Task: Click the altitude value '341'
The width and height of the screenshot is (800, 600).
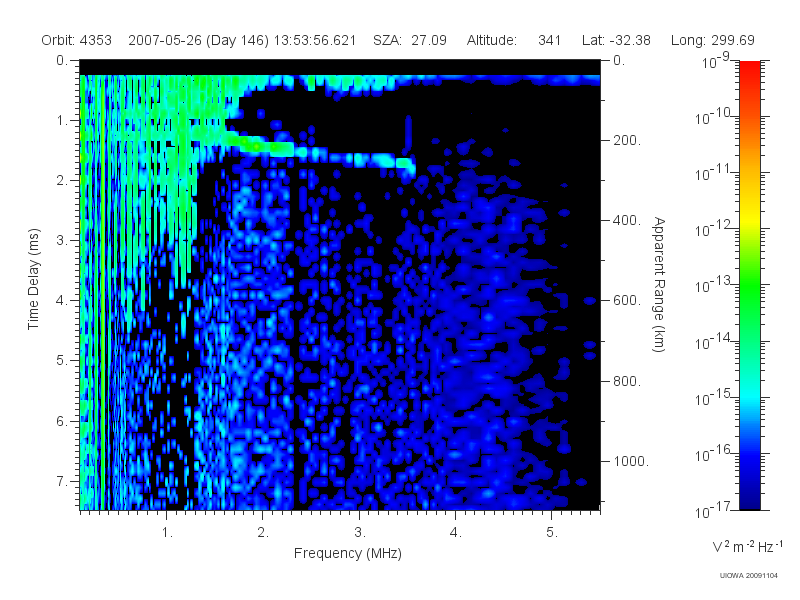Action: click(549, 40)
